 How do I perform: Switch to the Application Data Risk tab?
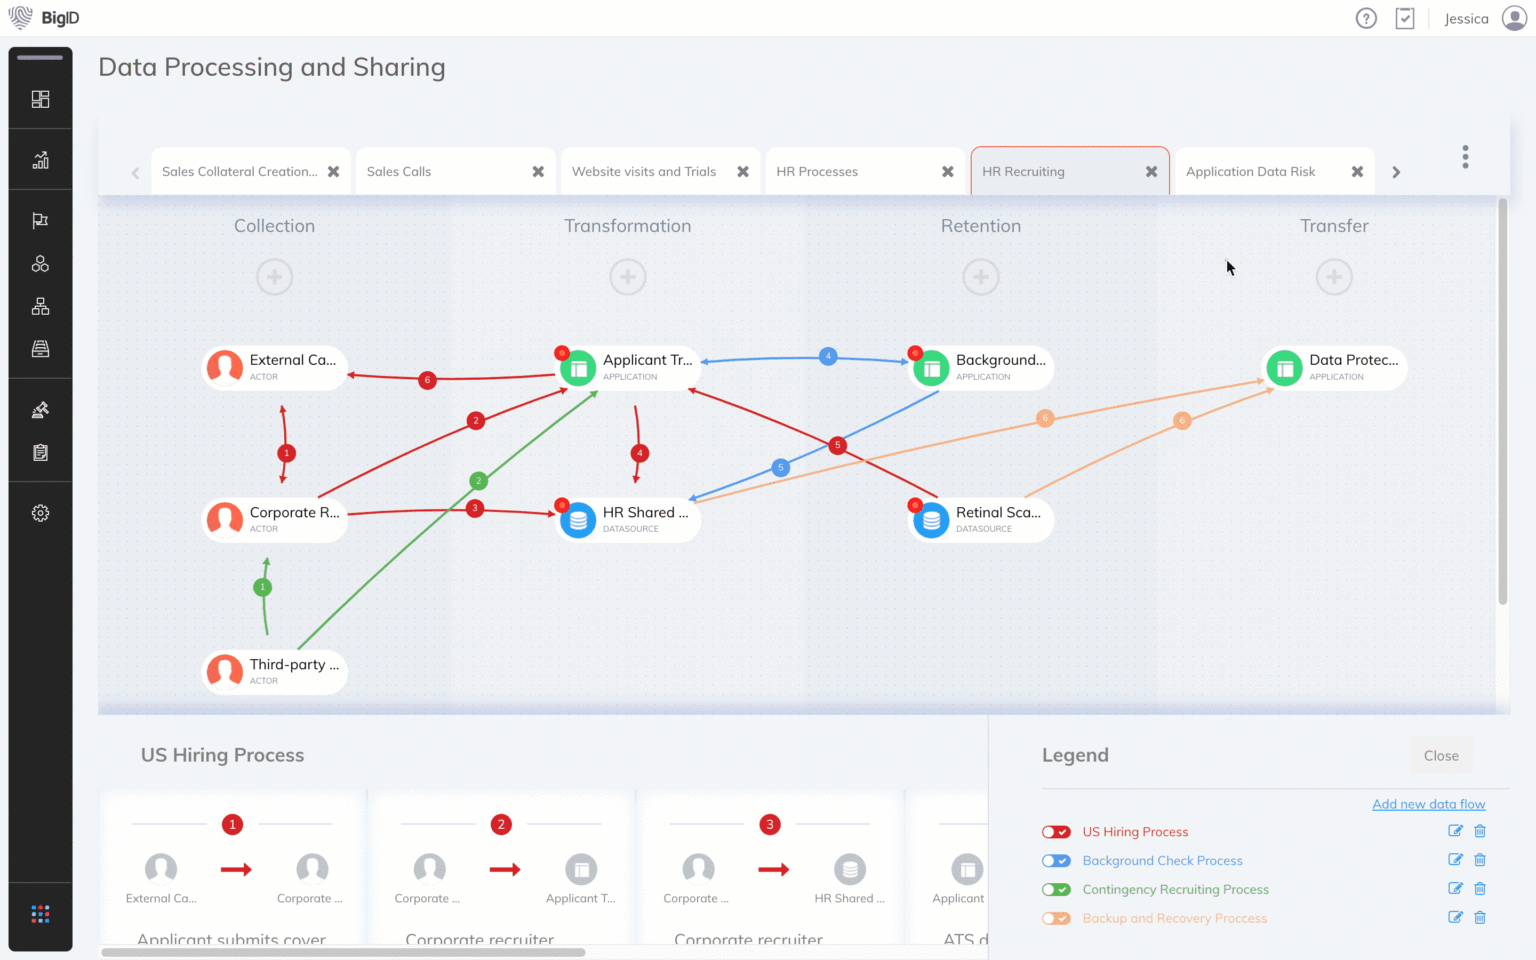(x=1251, y=172)
